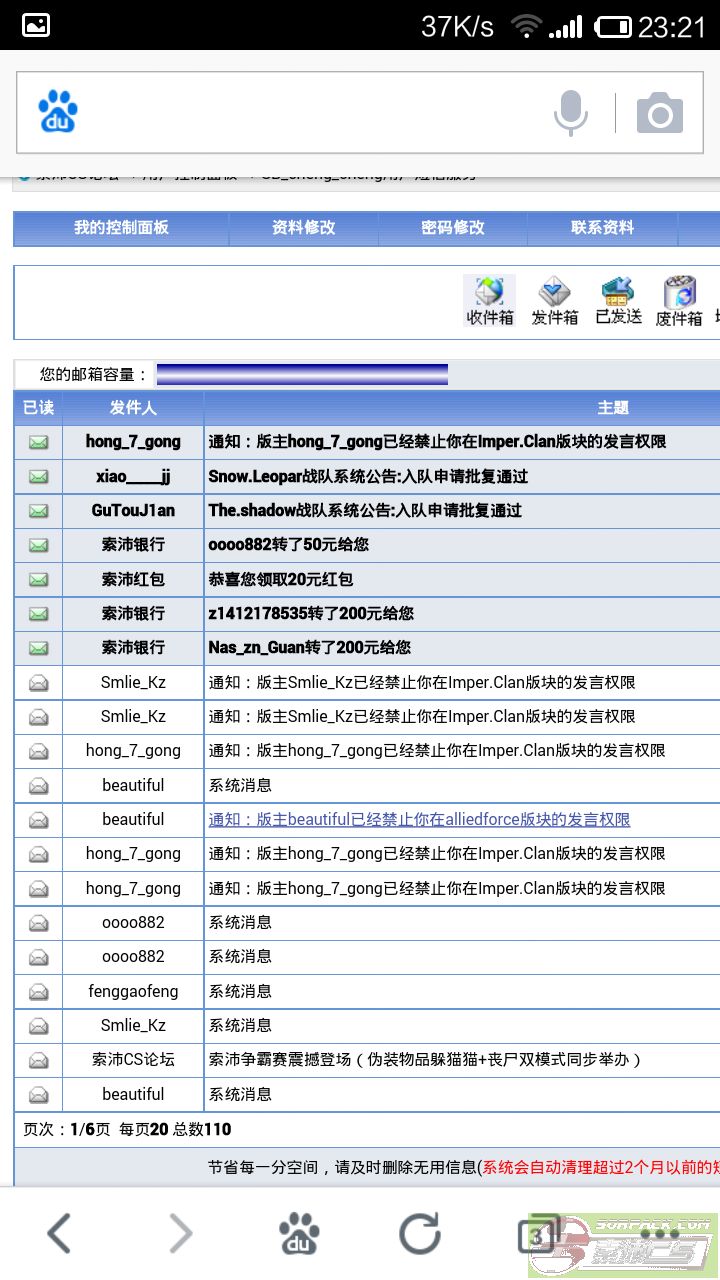
Task: Open 我的控制面板 tab
Action: click(x=121, y=228)
